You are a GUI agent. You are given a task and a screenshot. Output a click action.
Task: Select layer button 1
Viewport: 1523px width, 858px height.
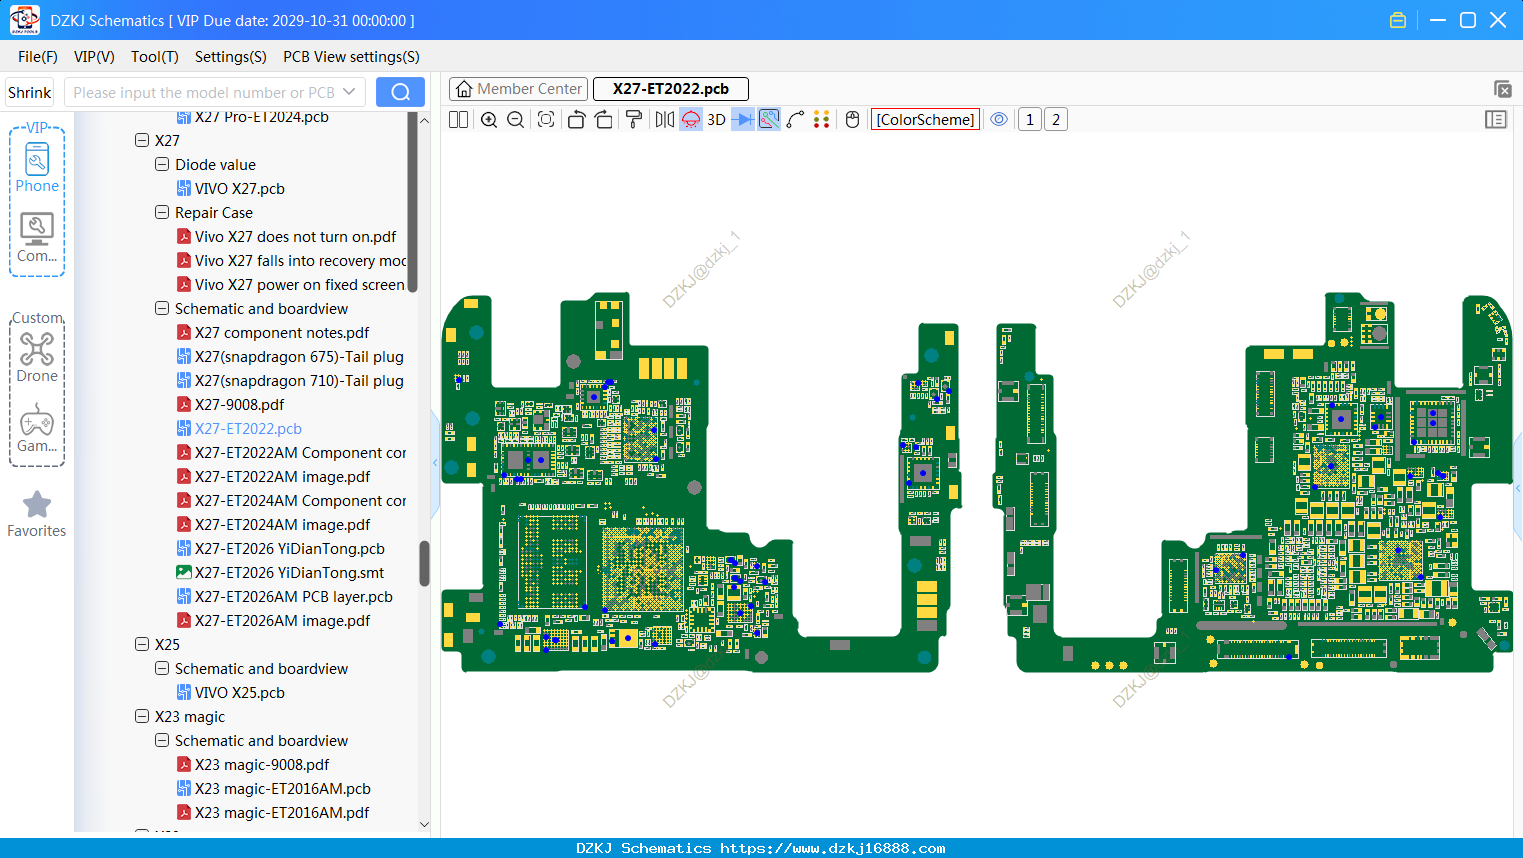(x=1030, y=120)
